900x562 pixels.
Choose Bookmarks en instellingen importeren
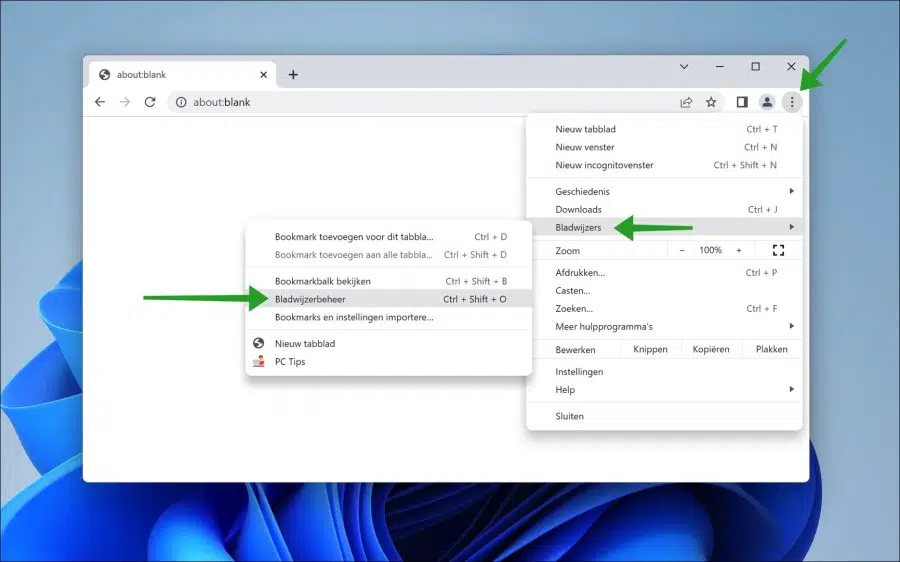coord(388,317)
